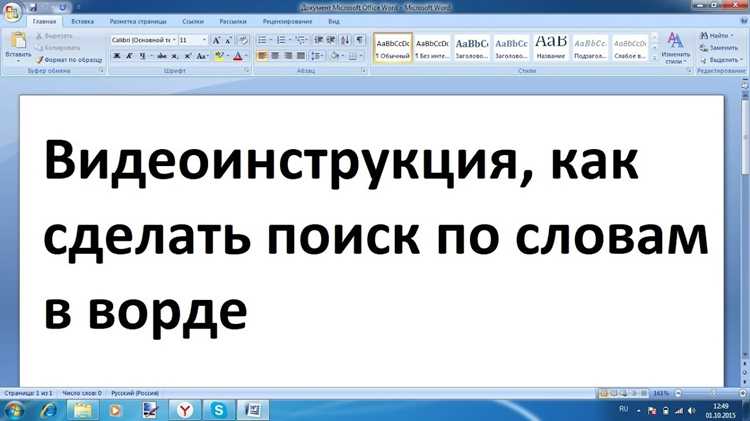Click the large Вставить paste icon
The height and width of the screenshot is (421, 750).
tap(18, 41)
